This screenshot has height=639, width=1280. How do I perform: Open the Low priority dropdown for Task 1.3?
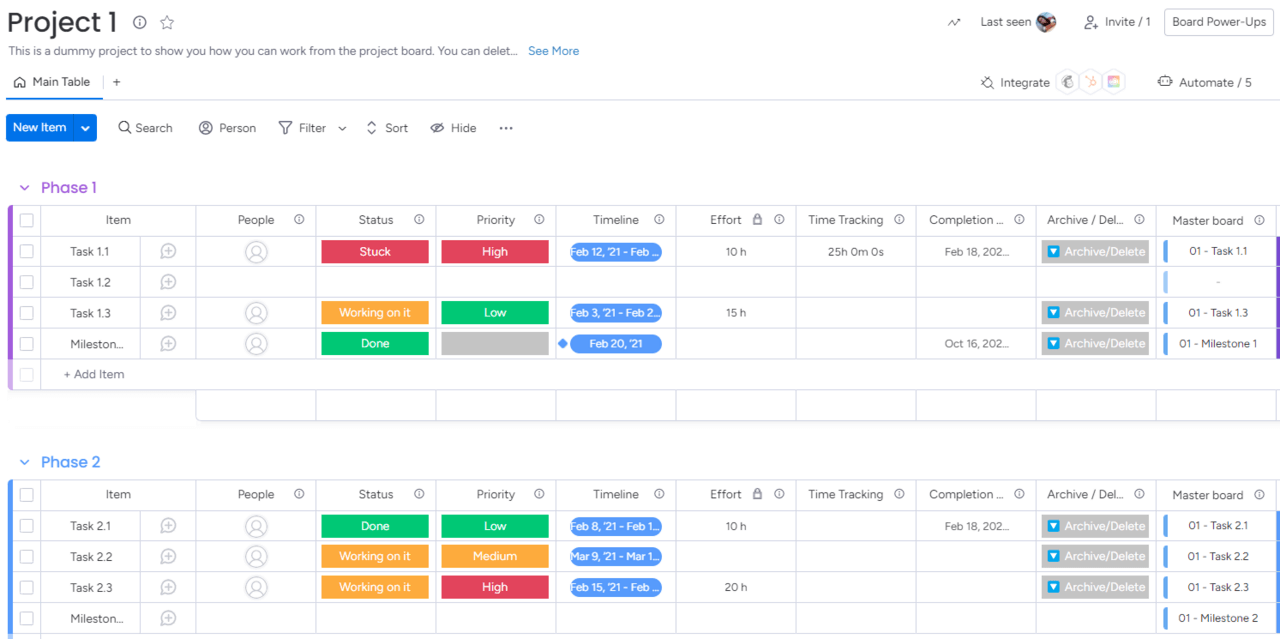[x=495, y=313]
